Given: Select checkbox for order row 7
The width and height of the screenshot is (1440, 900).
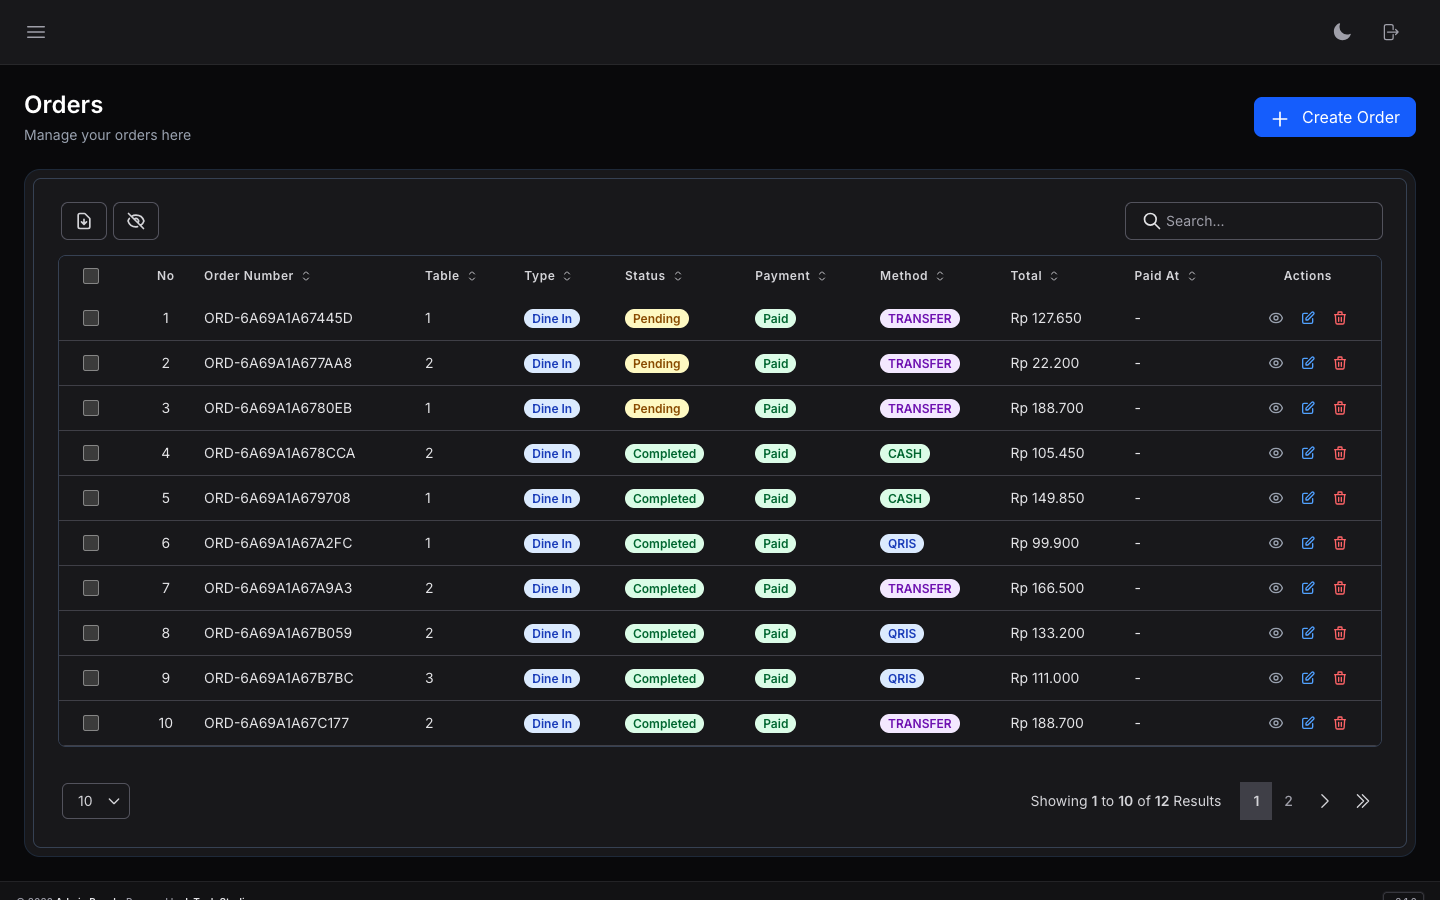Looking at the screenshot, I should tap(91, 588).
